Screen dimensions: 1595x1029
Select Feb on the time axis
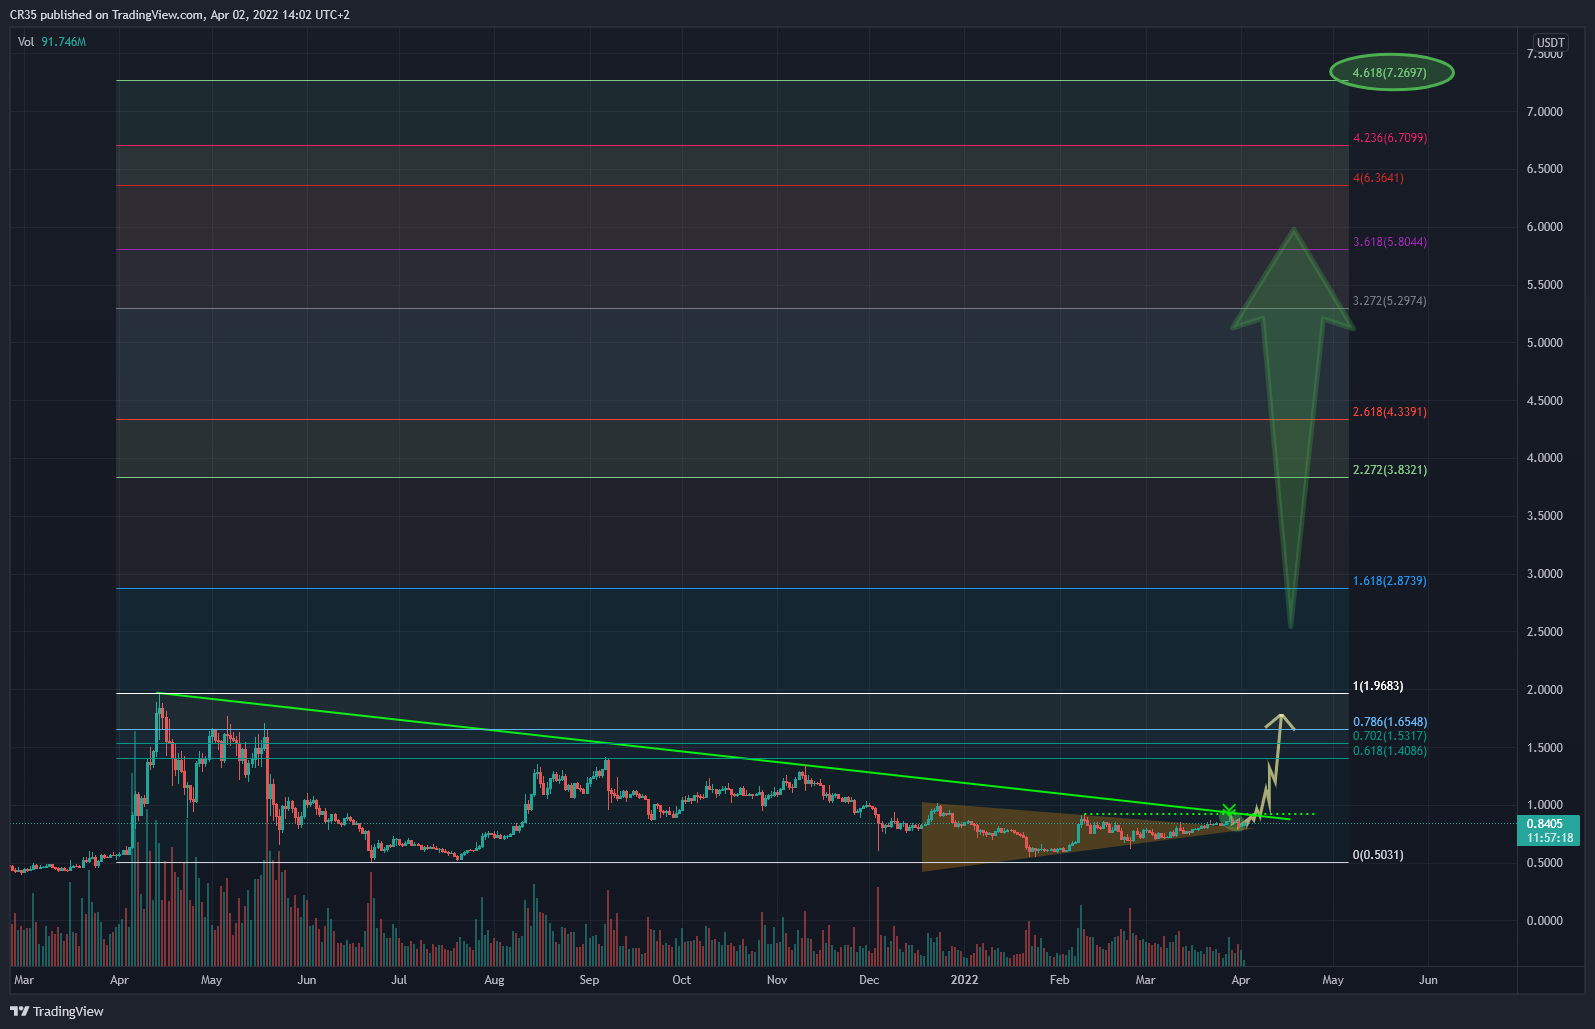coord(1059,980)
